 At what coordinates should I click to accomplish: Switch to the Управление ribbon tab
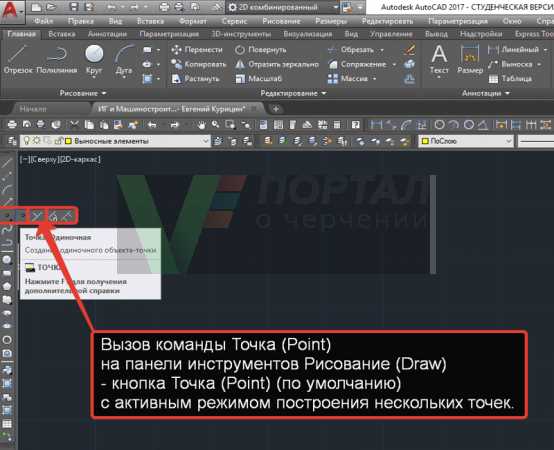pos(391,34)
